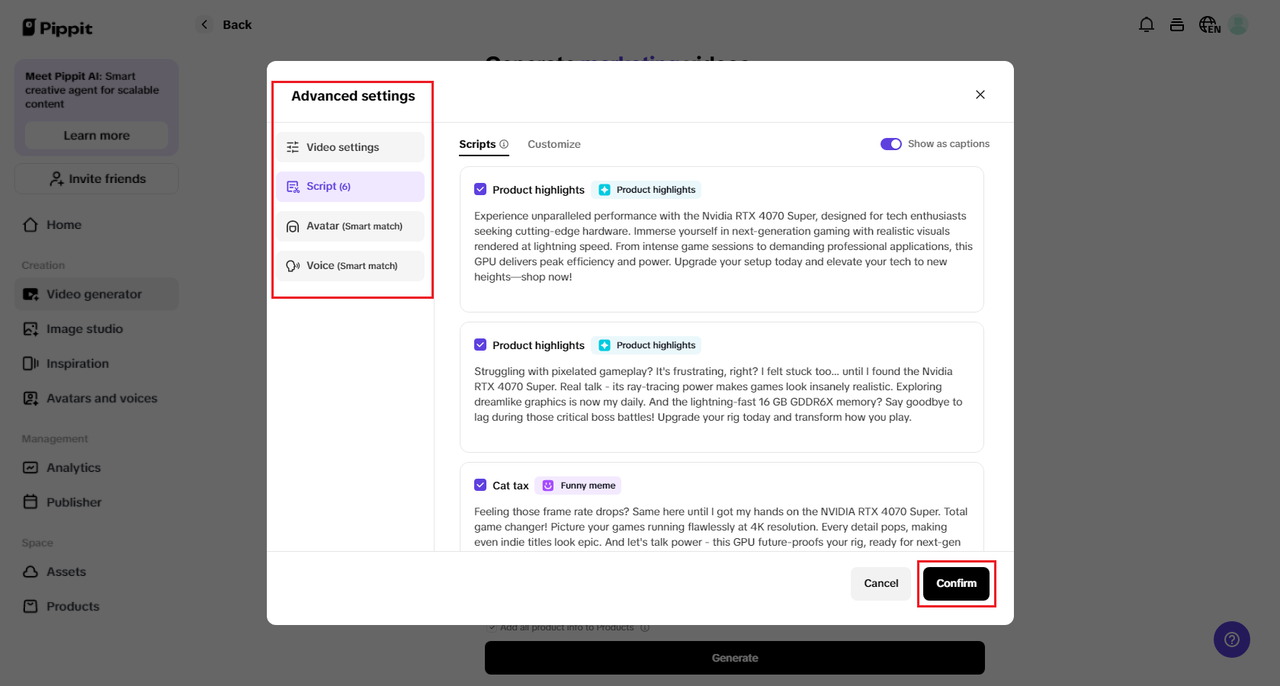
Task: Uncheck the Cat tax script
Action: (480, 484)
